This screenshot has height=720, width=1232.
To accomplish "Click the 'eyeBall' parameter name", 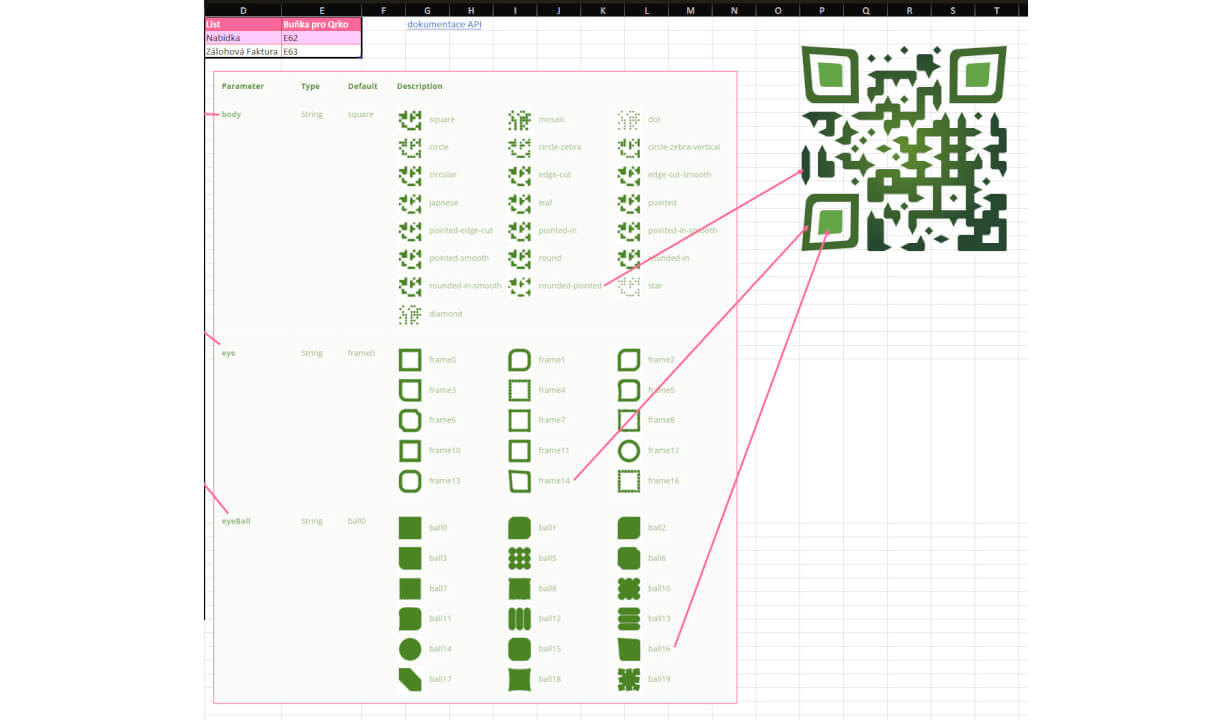I will (x=236, y=522).
